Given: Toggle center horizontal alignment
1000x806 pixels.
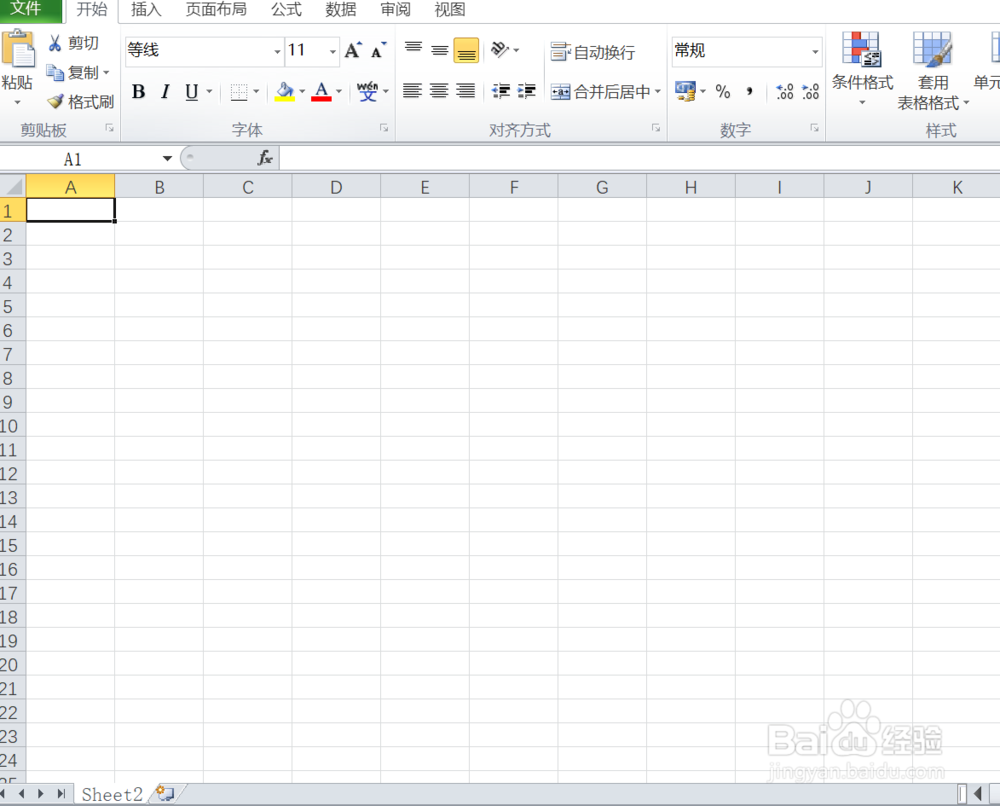Looking at the screenshot, I should [x=439, y=91].
